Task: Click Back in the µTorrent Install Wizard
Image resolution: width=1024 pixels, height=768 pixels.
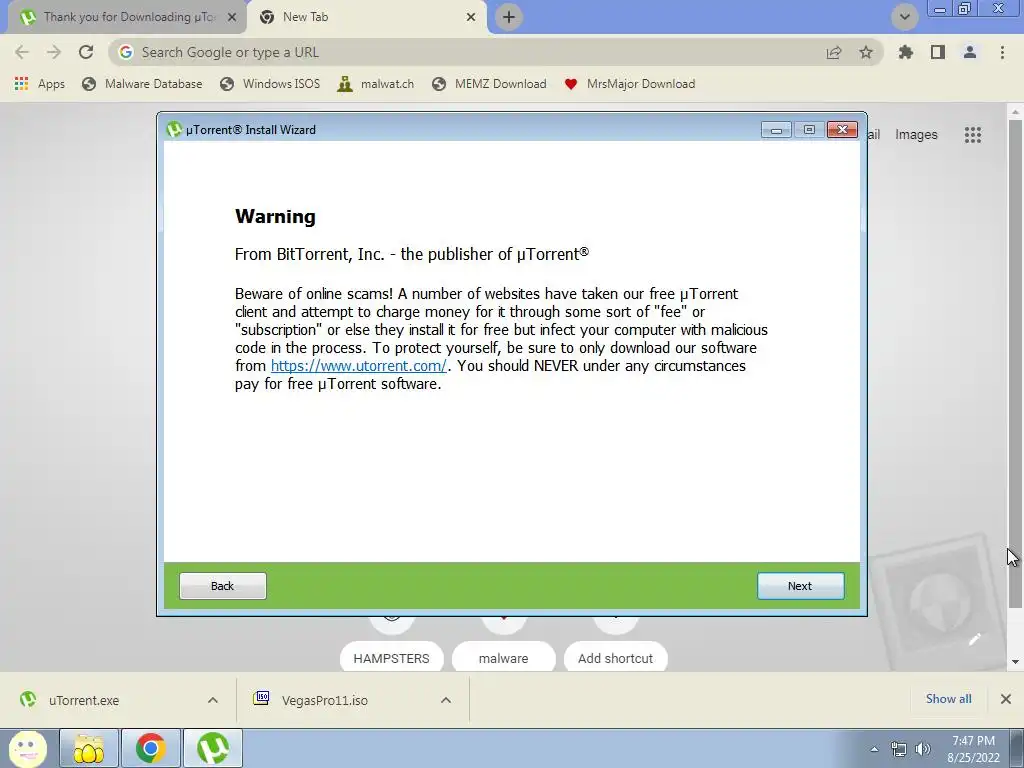Action: pyautogui.click(x=223, y=586)
